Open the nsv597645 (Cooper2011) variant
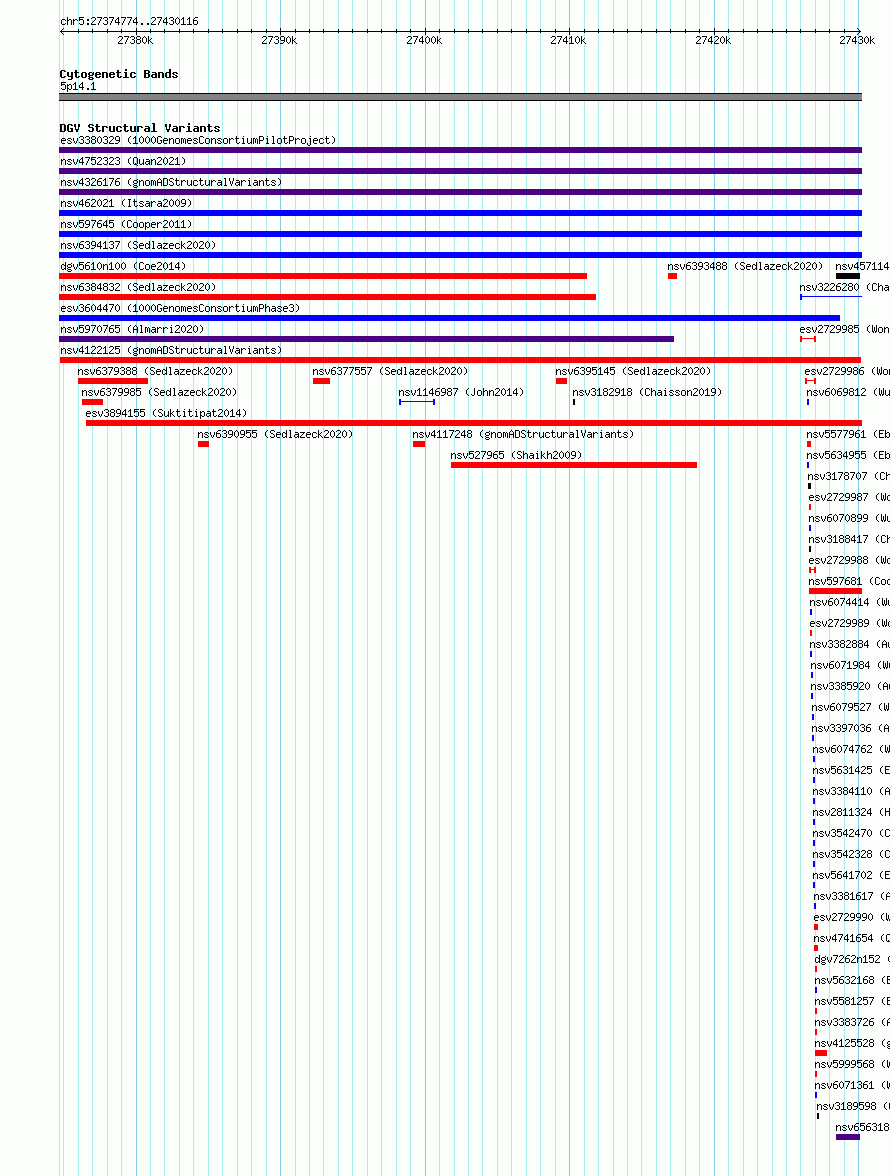The image size is (890, 1176). point(126,224)
